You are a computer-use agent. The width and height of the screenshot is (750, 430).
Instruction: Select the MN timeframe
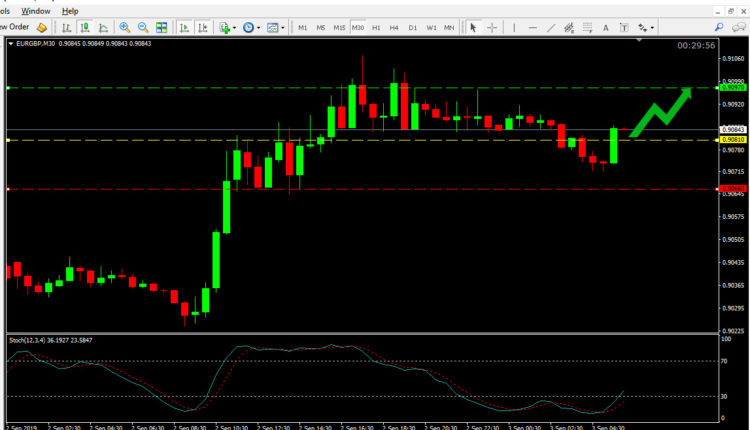pos(449,28)
